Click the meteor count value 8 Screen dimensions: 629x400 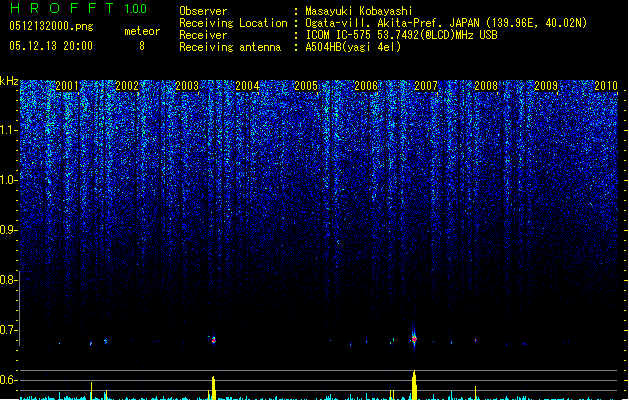tap(142, 46)
